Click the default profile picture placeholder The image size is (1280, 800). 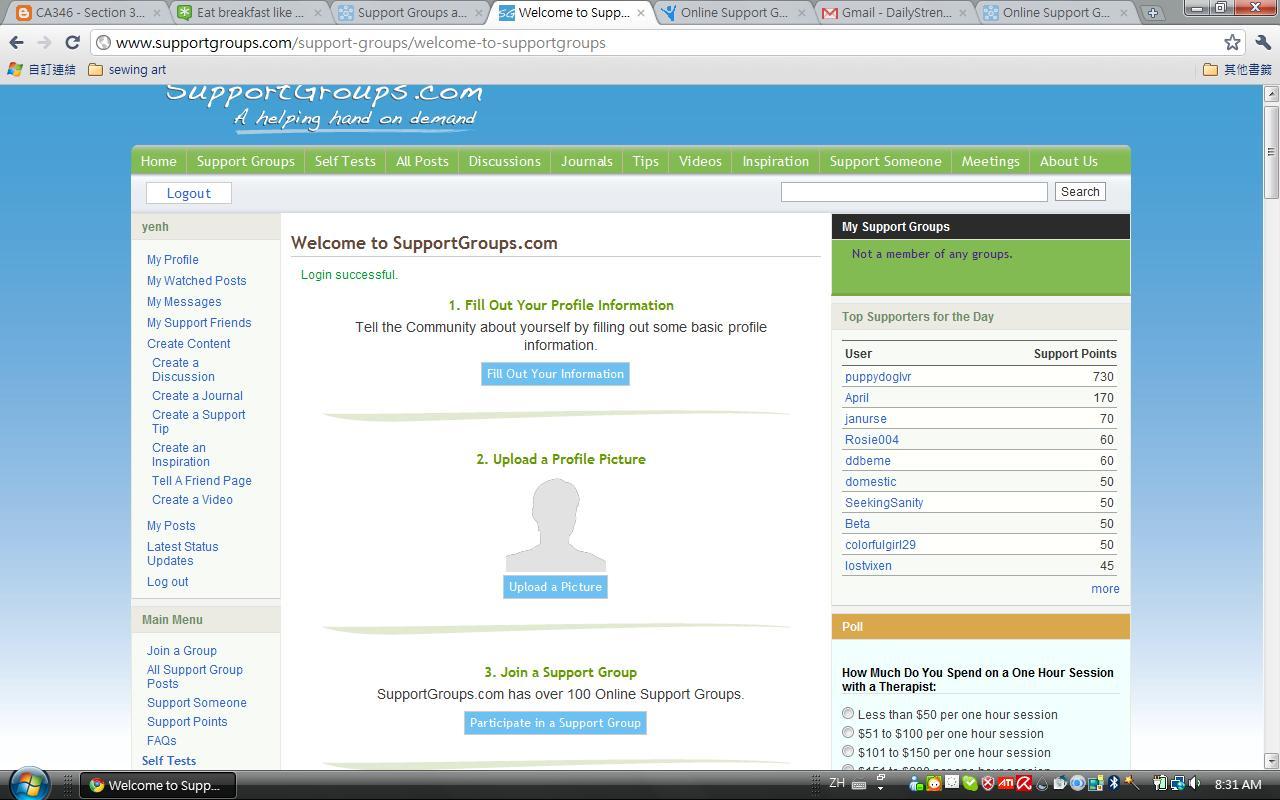click(555, 524)
